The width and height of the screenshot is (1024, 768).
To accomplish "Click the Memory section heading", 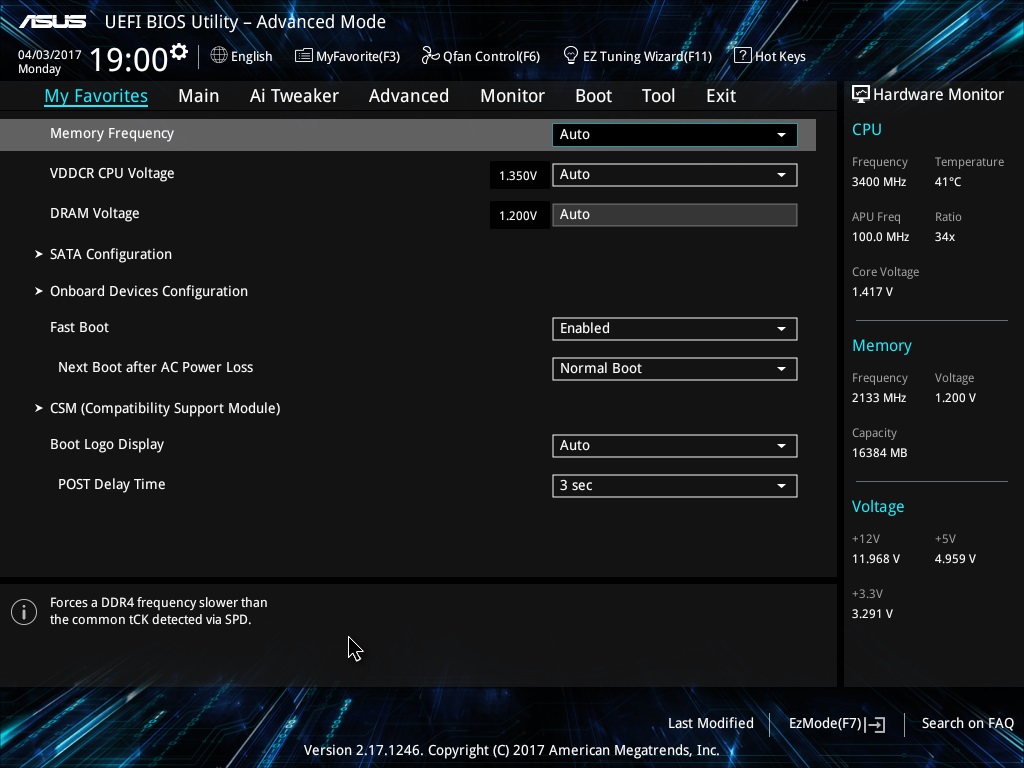I will (882, 346).
